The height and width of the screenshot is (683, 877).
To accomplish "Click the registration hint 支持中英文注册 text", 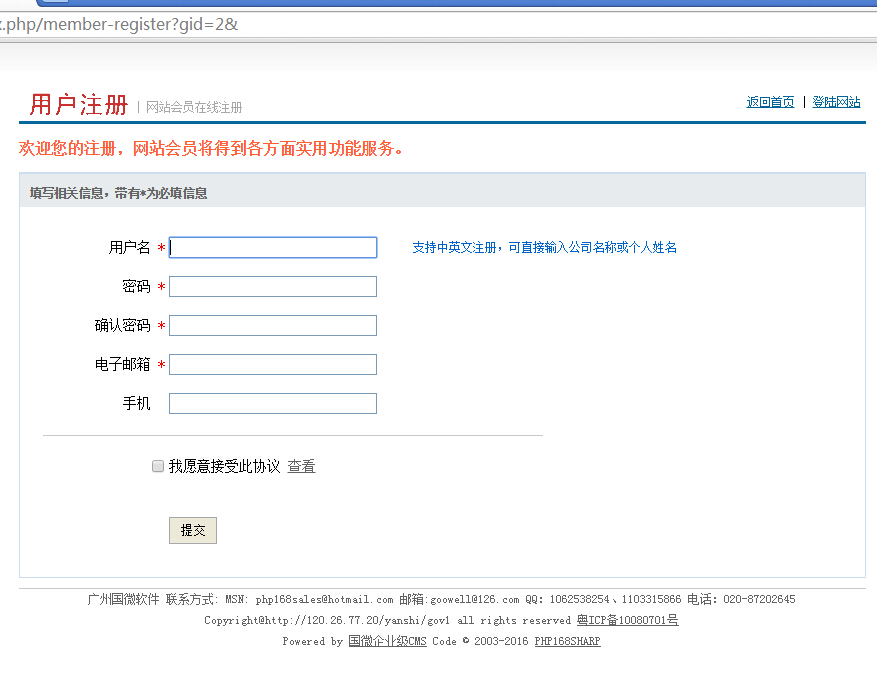I will tap(453, 247).
